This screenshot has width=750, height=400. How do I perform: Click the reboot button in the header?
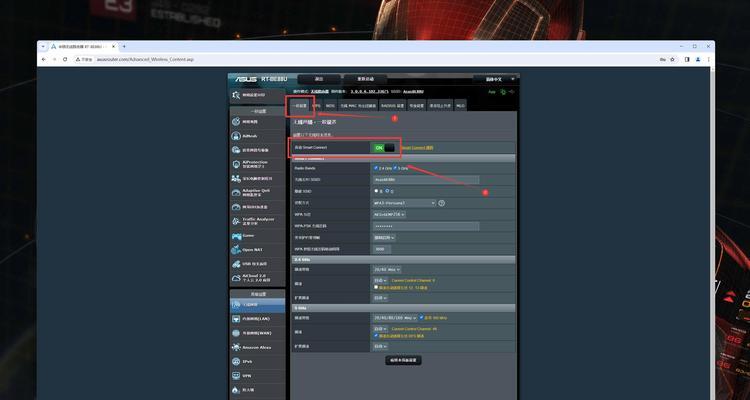pyautogui.click(x=365, y=79)
